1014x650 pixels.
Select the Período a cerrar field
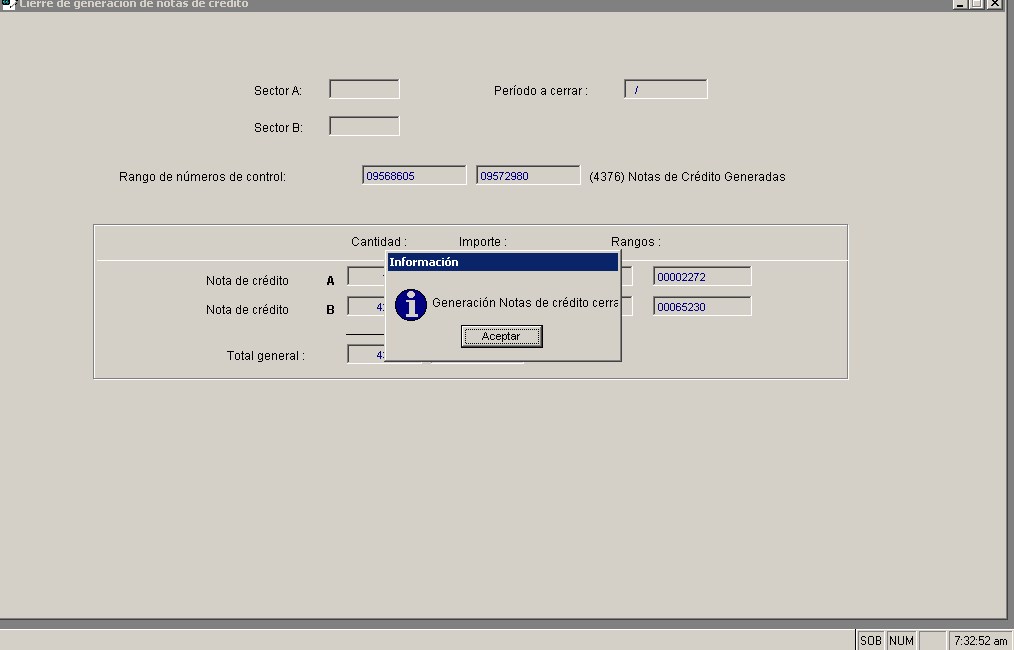tap(665, 90)
